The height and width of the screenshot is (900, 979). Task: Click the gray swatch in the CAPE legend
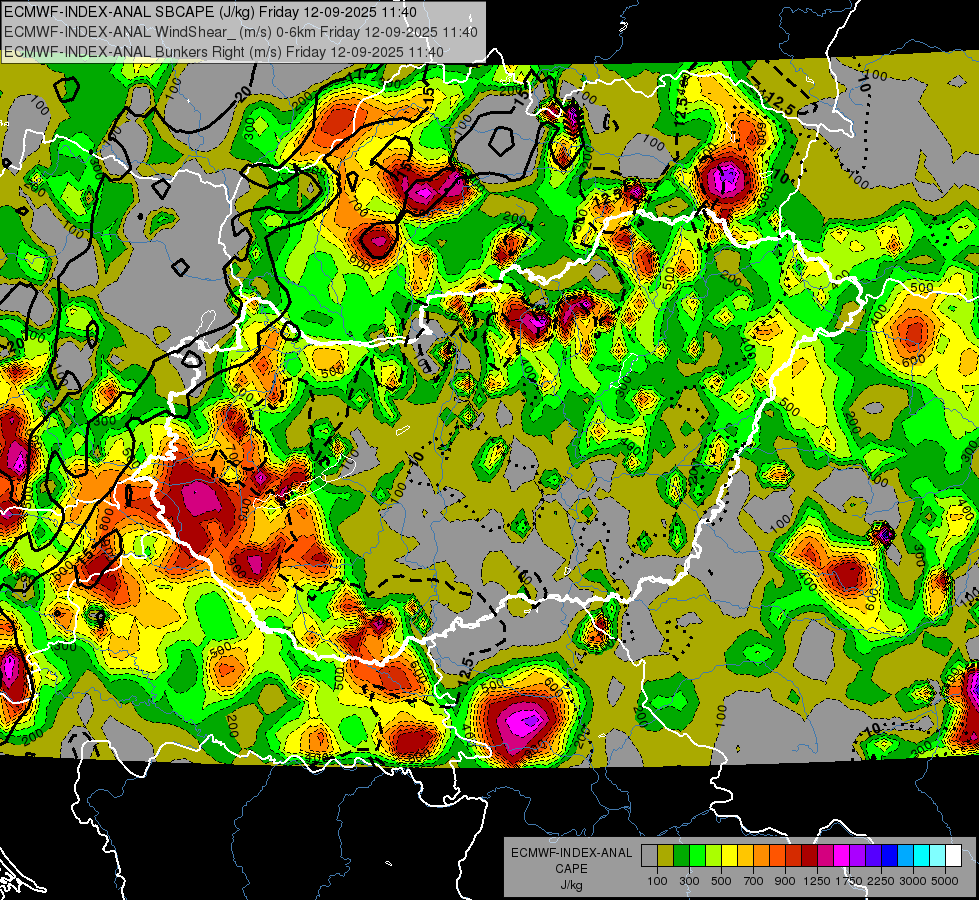click(x=649, y=856)
